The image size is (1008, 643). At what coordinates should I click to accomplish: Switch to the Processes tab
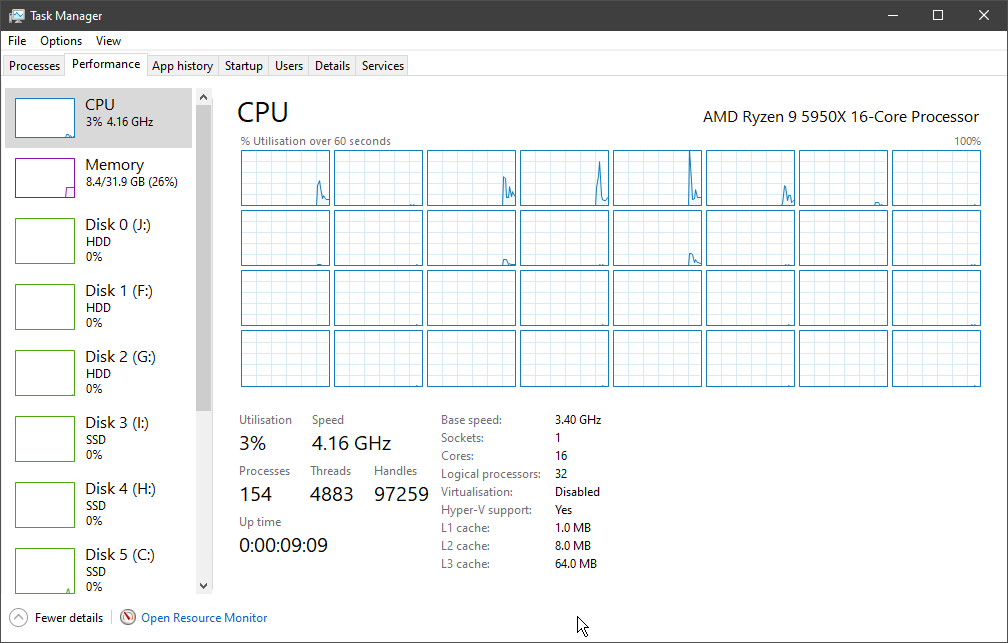pos(34,66)
